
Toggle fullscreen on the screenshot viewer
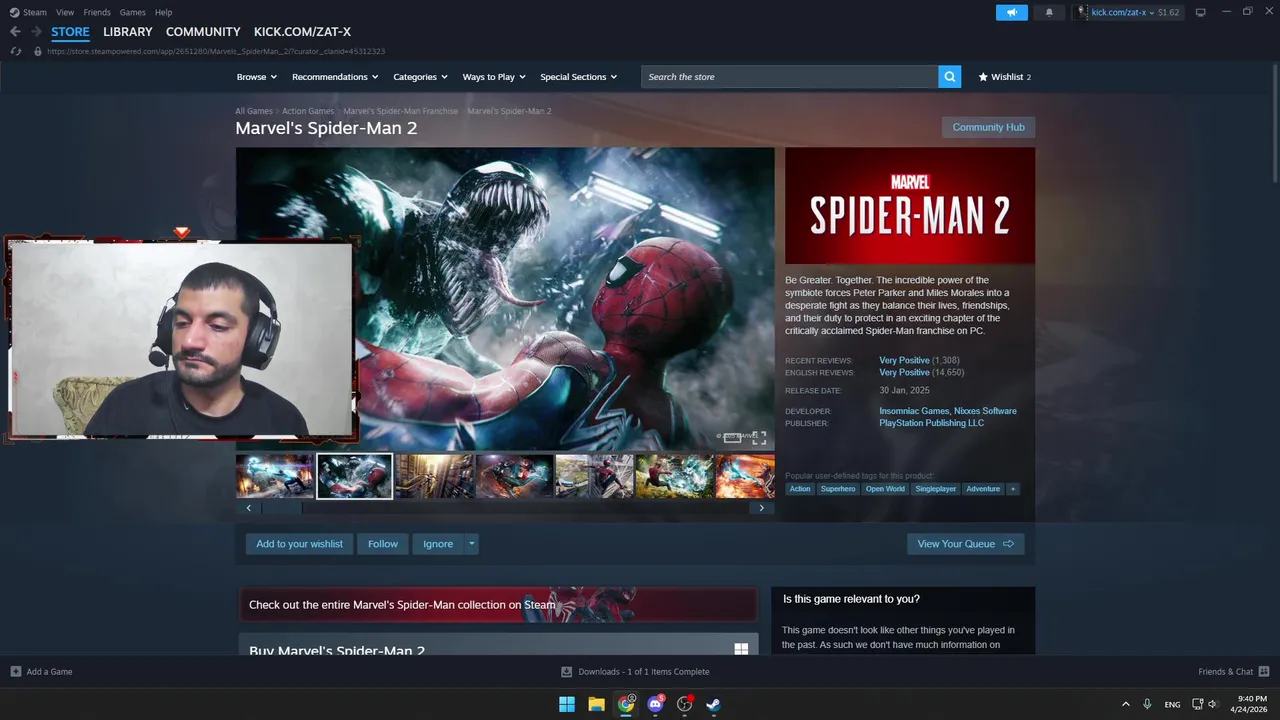point(759,438)
